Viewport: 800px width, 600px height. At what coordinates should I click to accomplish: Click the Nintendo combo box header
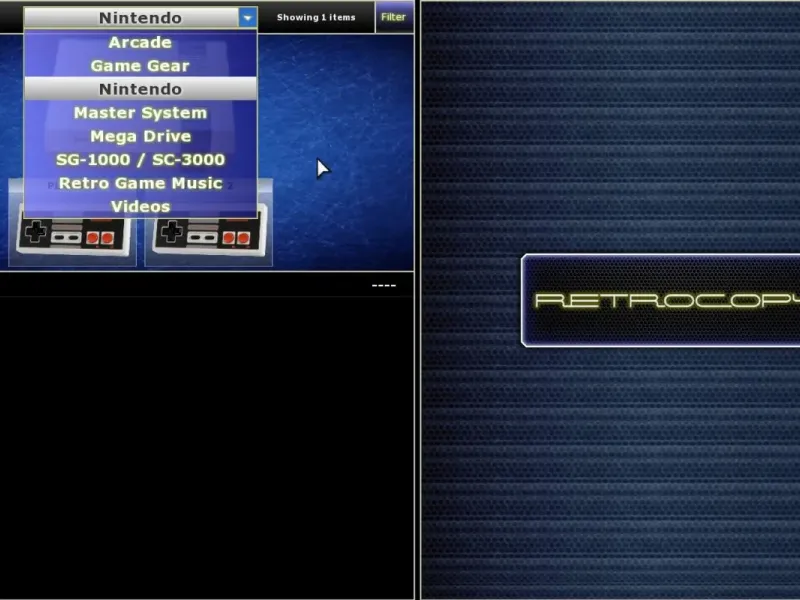click(140, 18)
